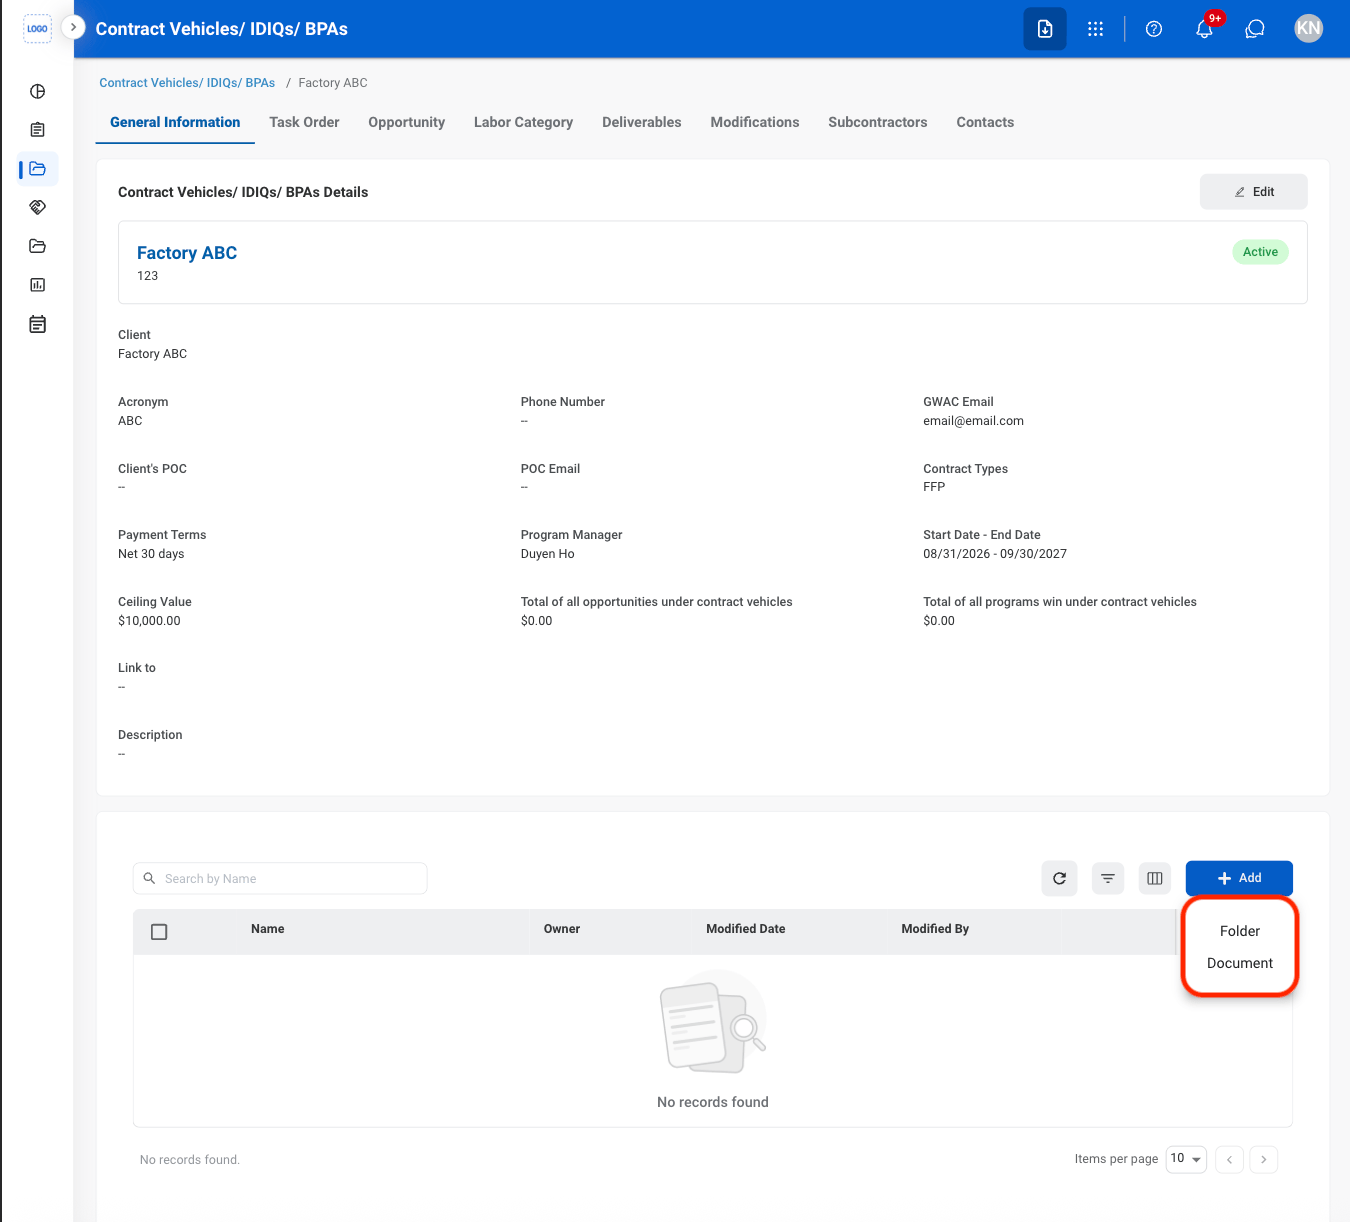The image size is (1350, 1222).
Task: Click the handshake icon in sidebar
Action: click(37, 207)
